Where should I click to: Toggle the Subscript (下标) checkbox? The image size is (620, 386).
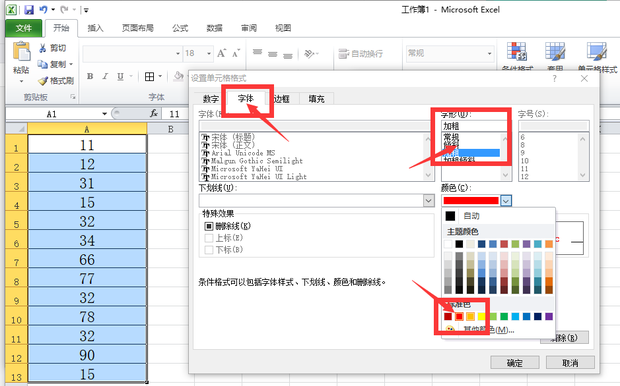point(209,250)
